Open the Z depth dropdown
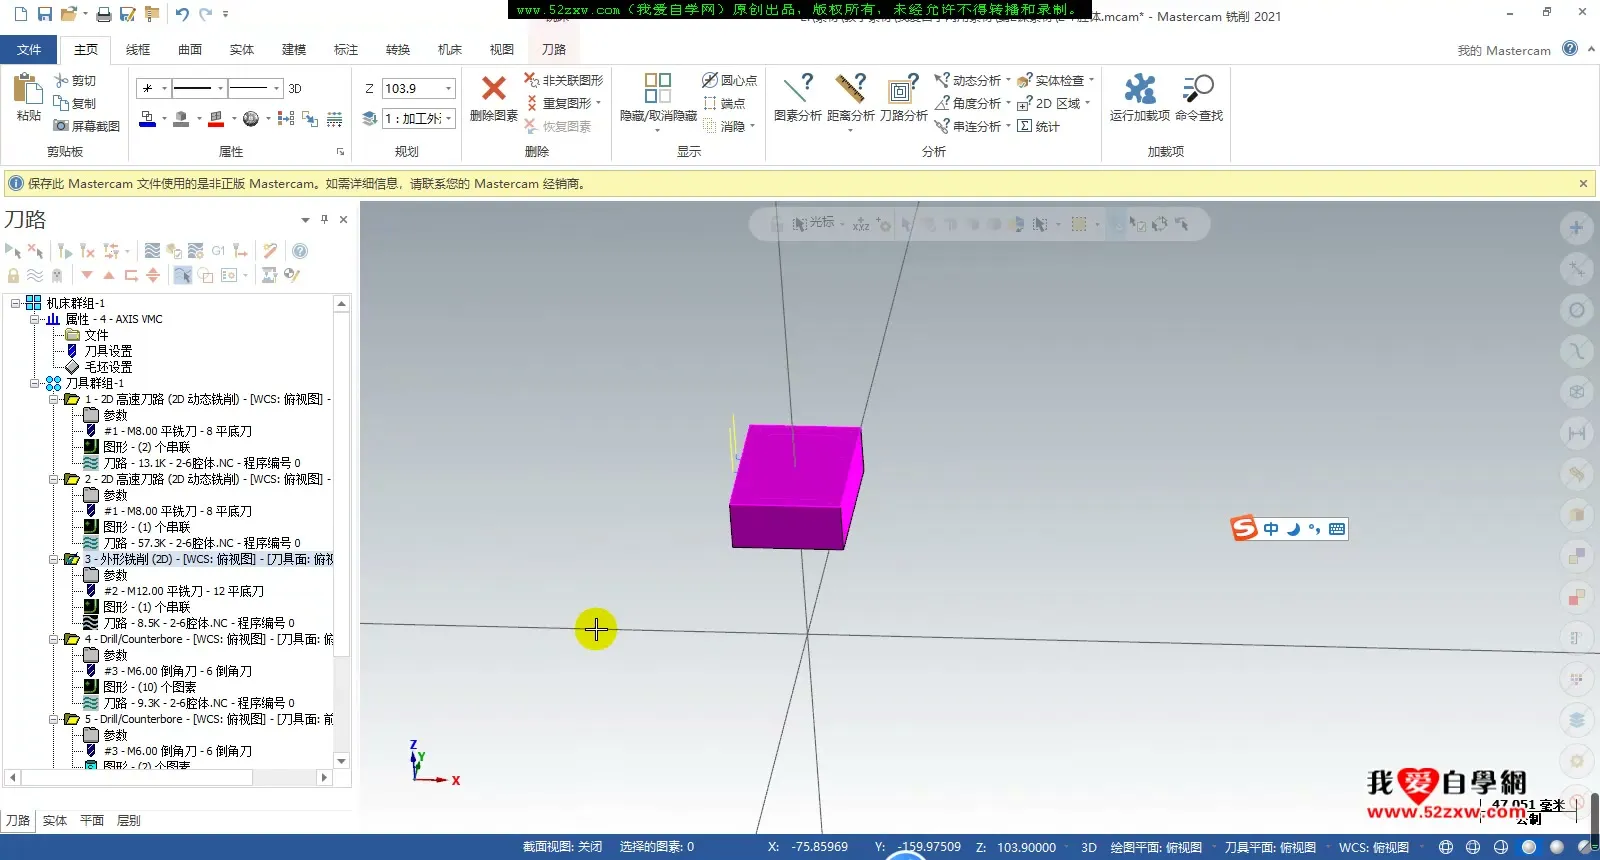The height and width of the screenshot is (860, 1600). coord(448,89)
